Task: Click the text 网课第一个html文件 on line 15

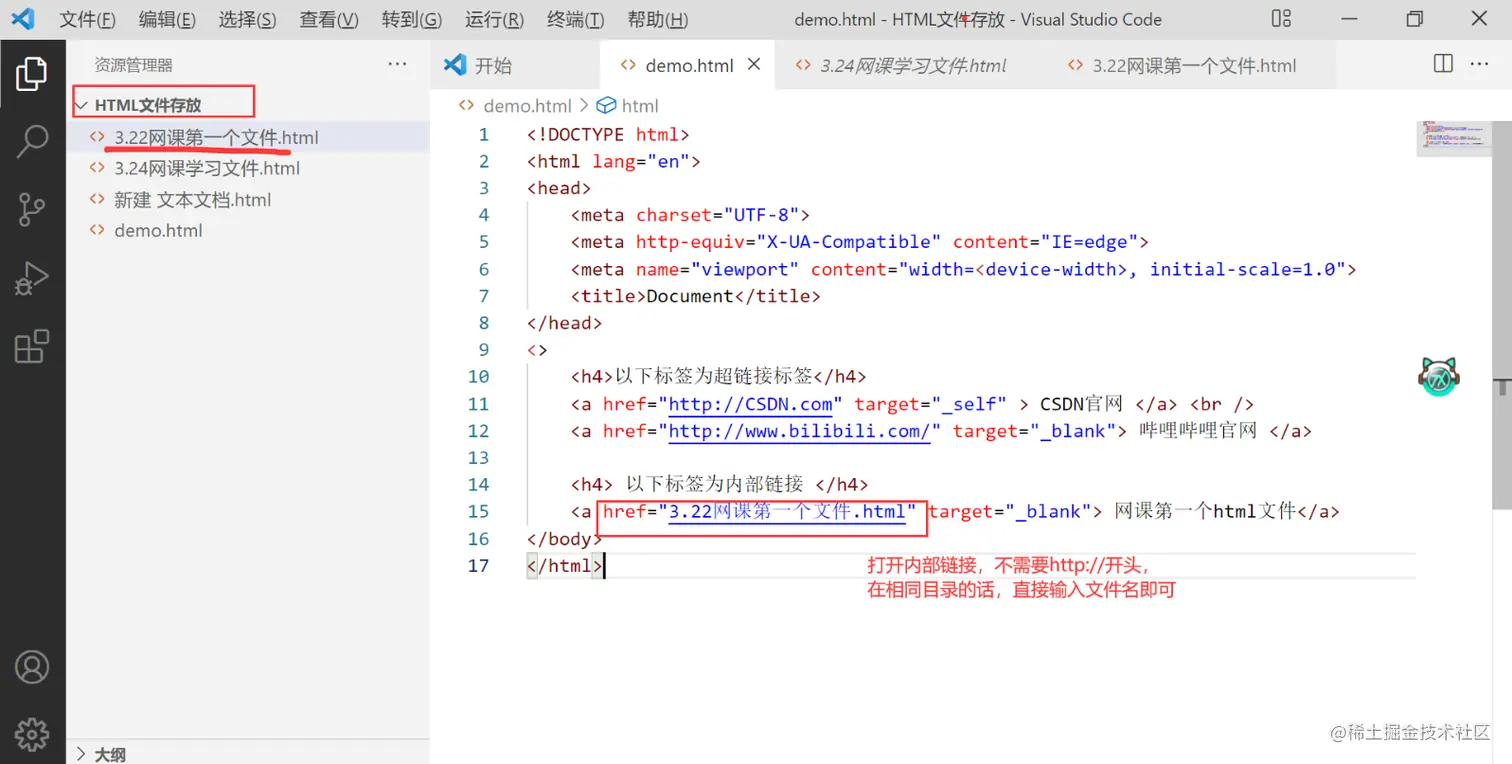Action: 1204,511
